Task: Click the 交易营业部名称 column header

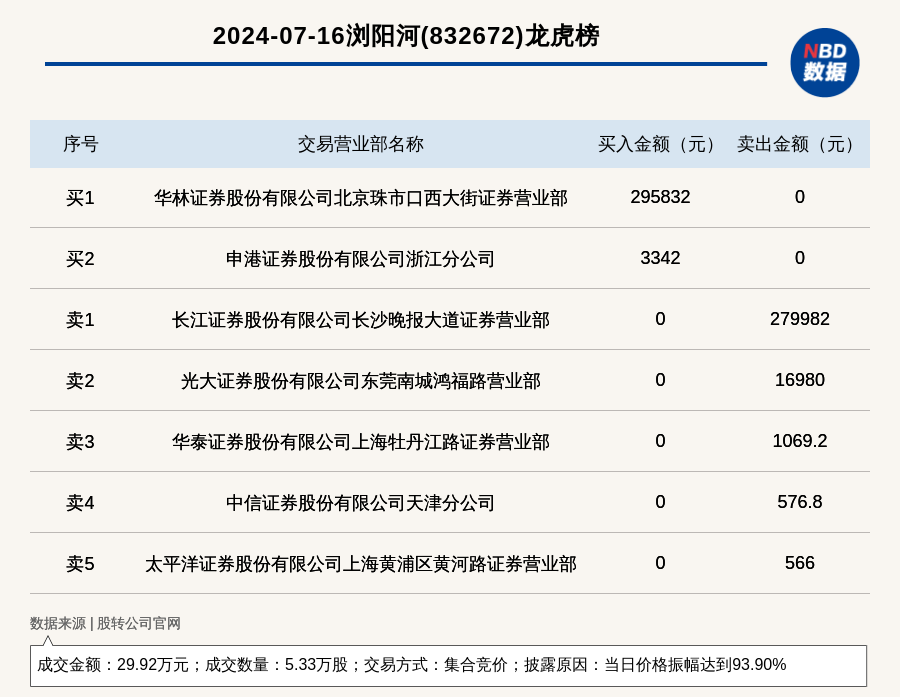Action: point(360,144)
